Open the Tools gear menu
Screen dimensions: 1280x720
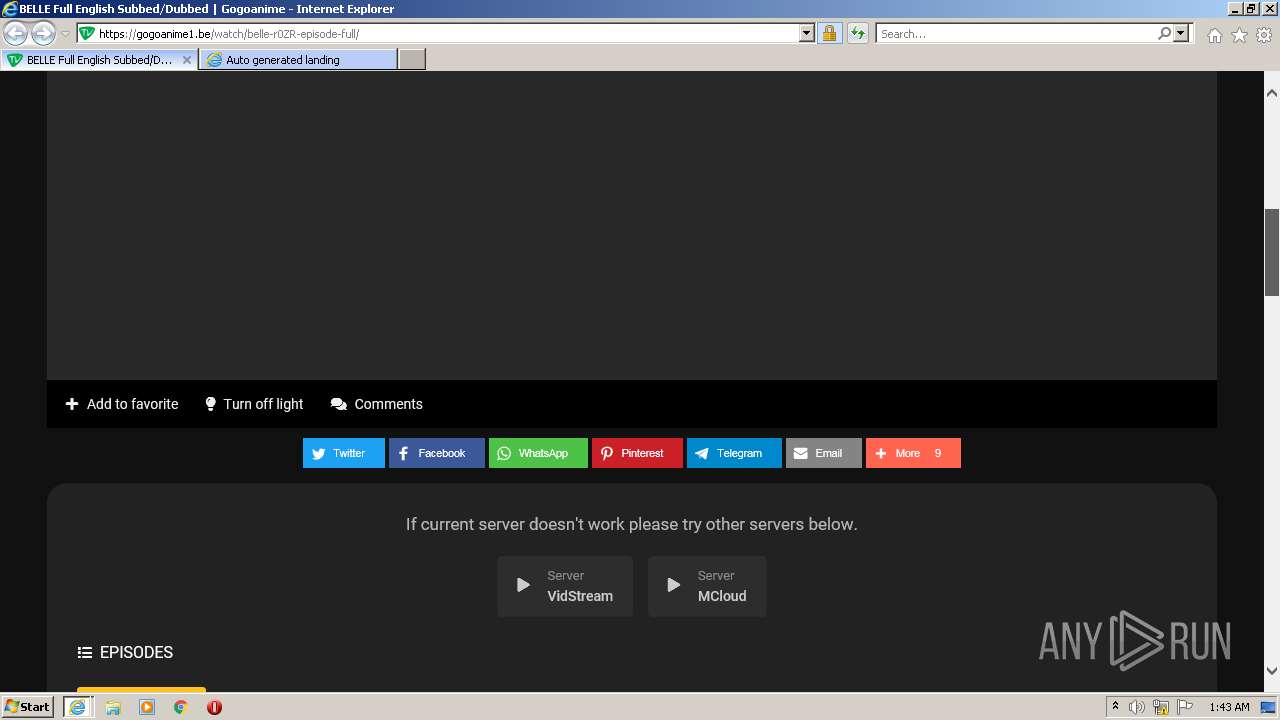(1264, 35)
